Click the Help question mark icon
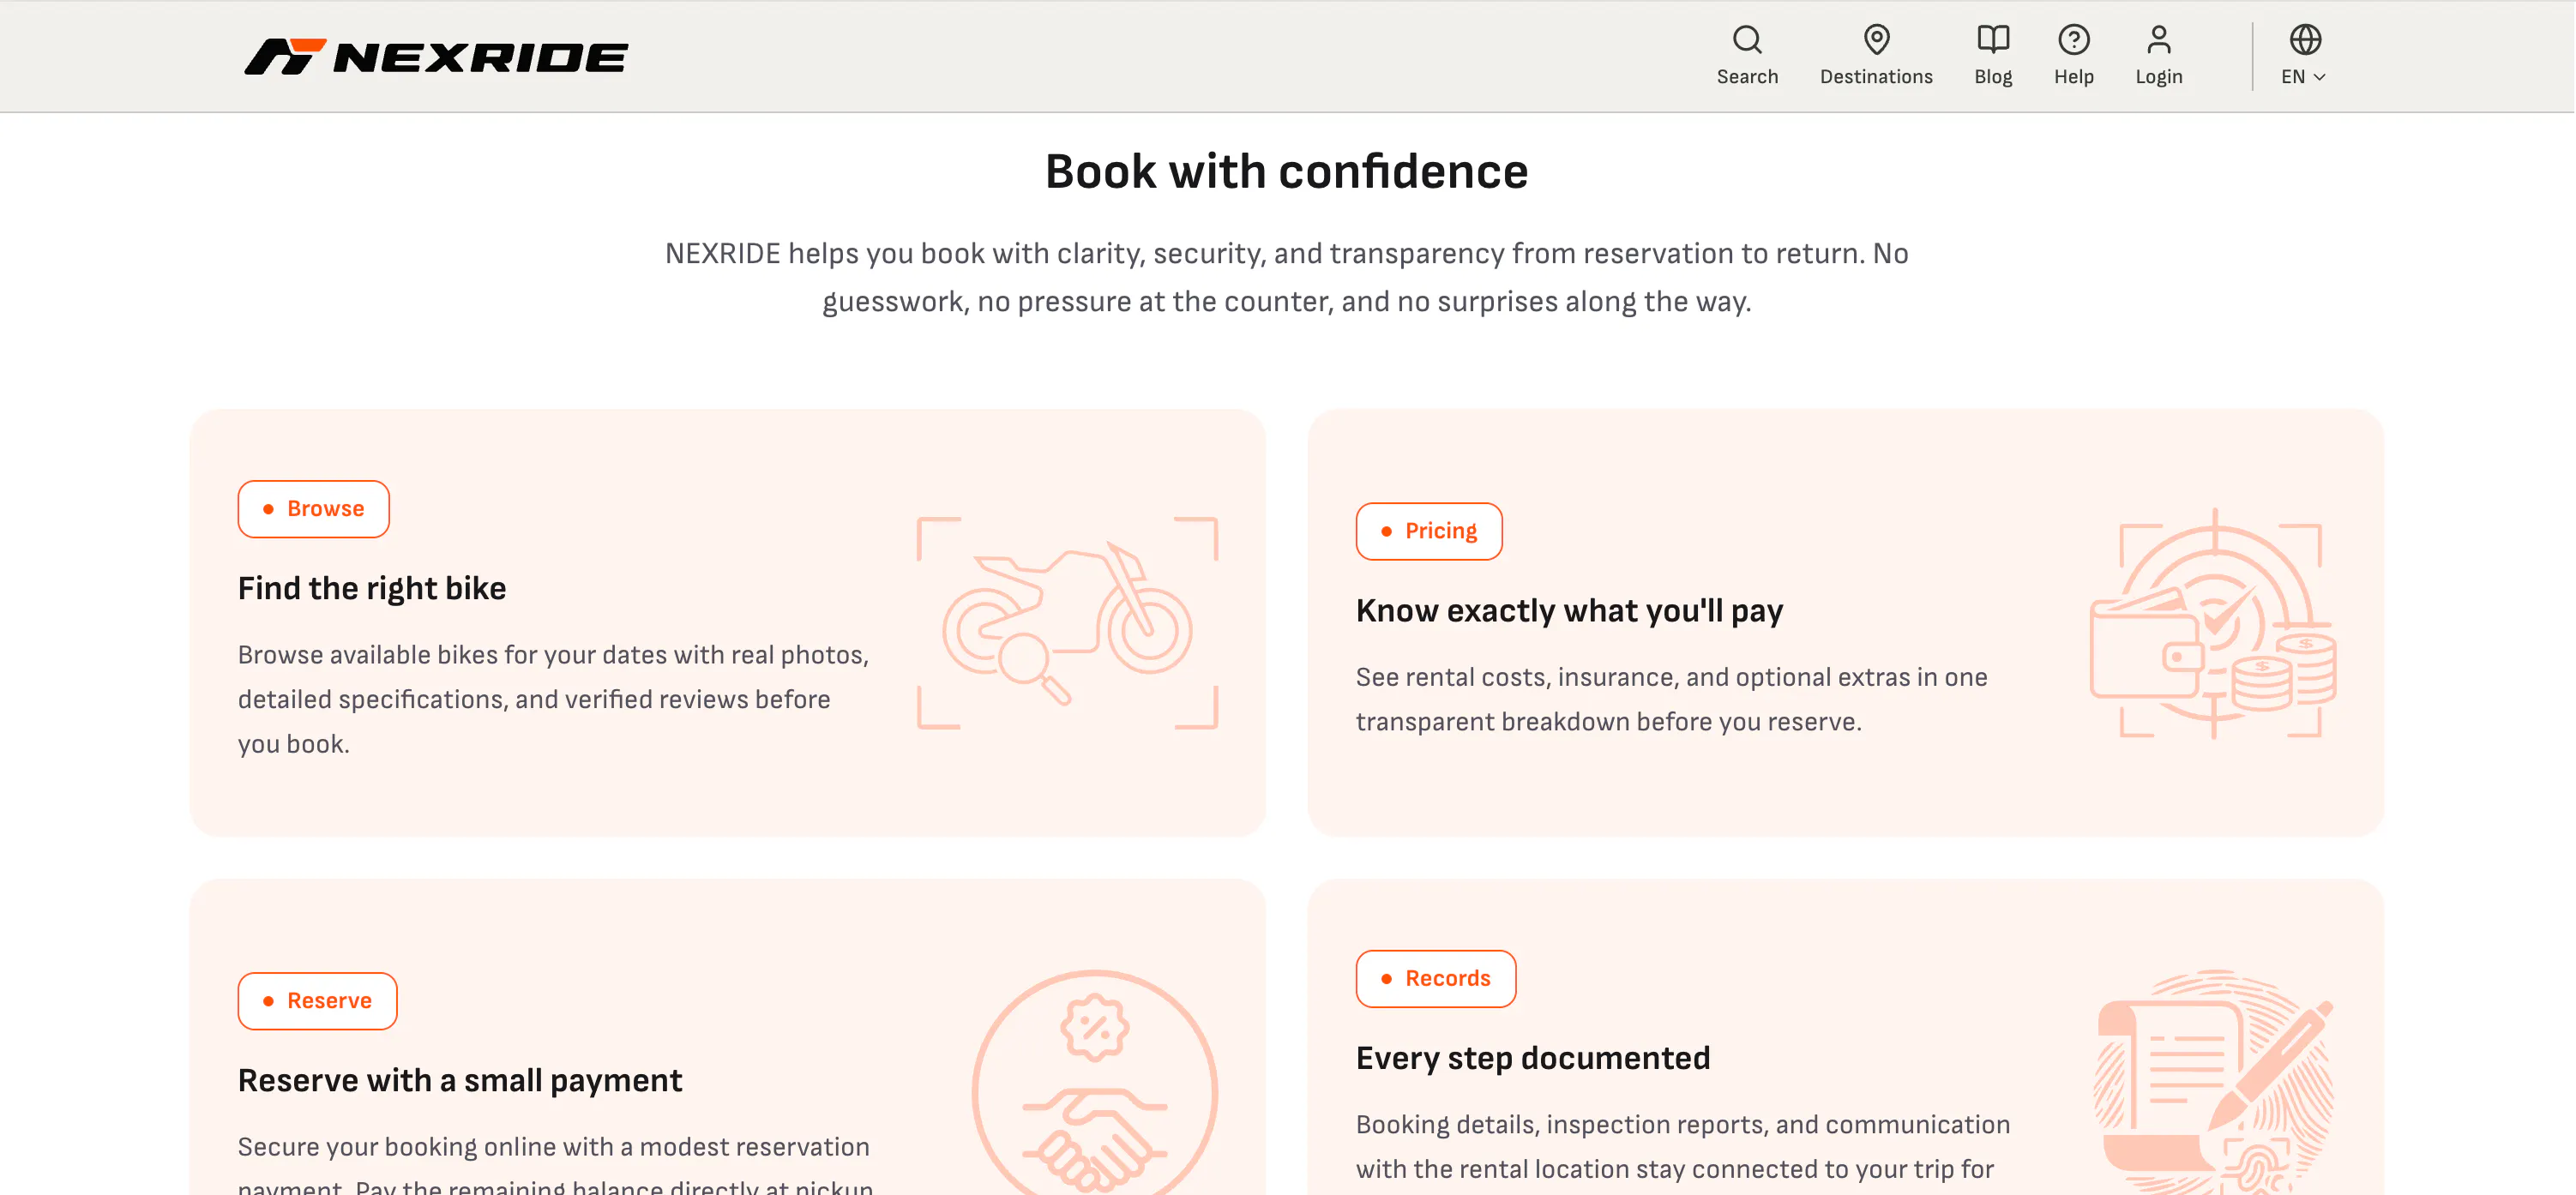 pos(2074,40)
